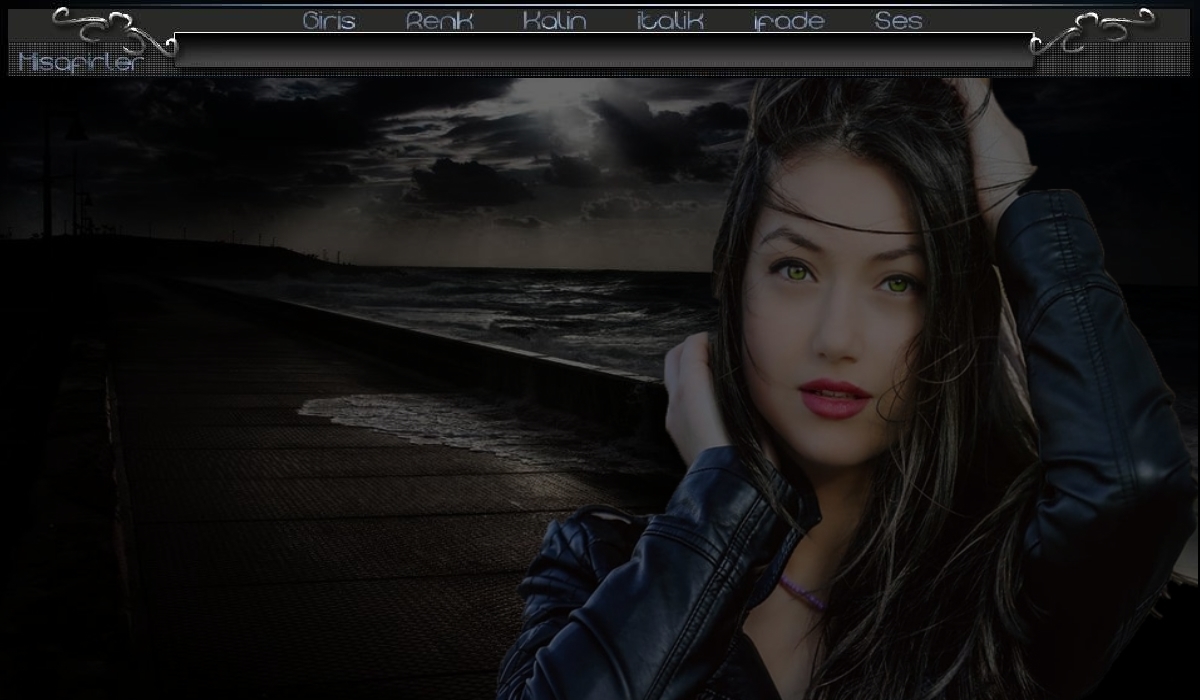Open the Misafirler guests list
The width and height of the screenshot is (1200, 700).
point(81,63)
